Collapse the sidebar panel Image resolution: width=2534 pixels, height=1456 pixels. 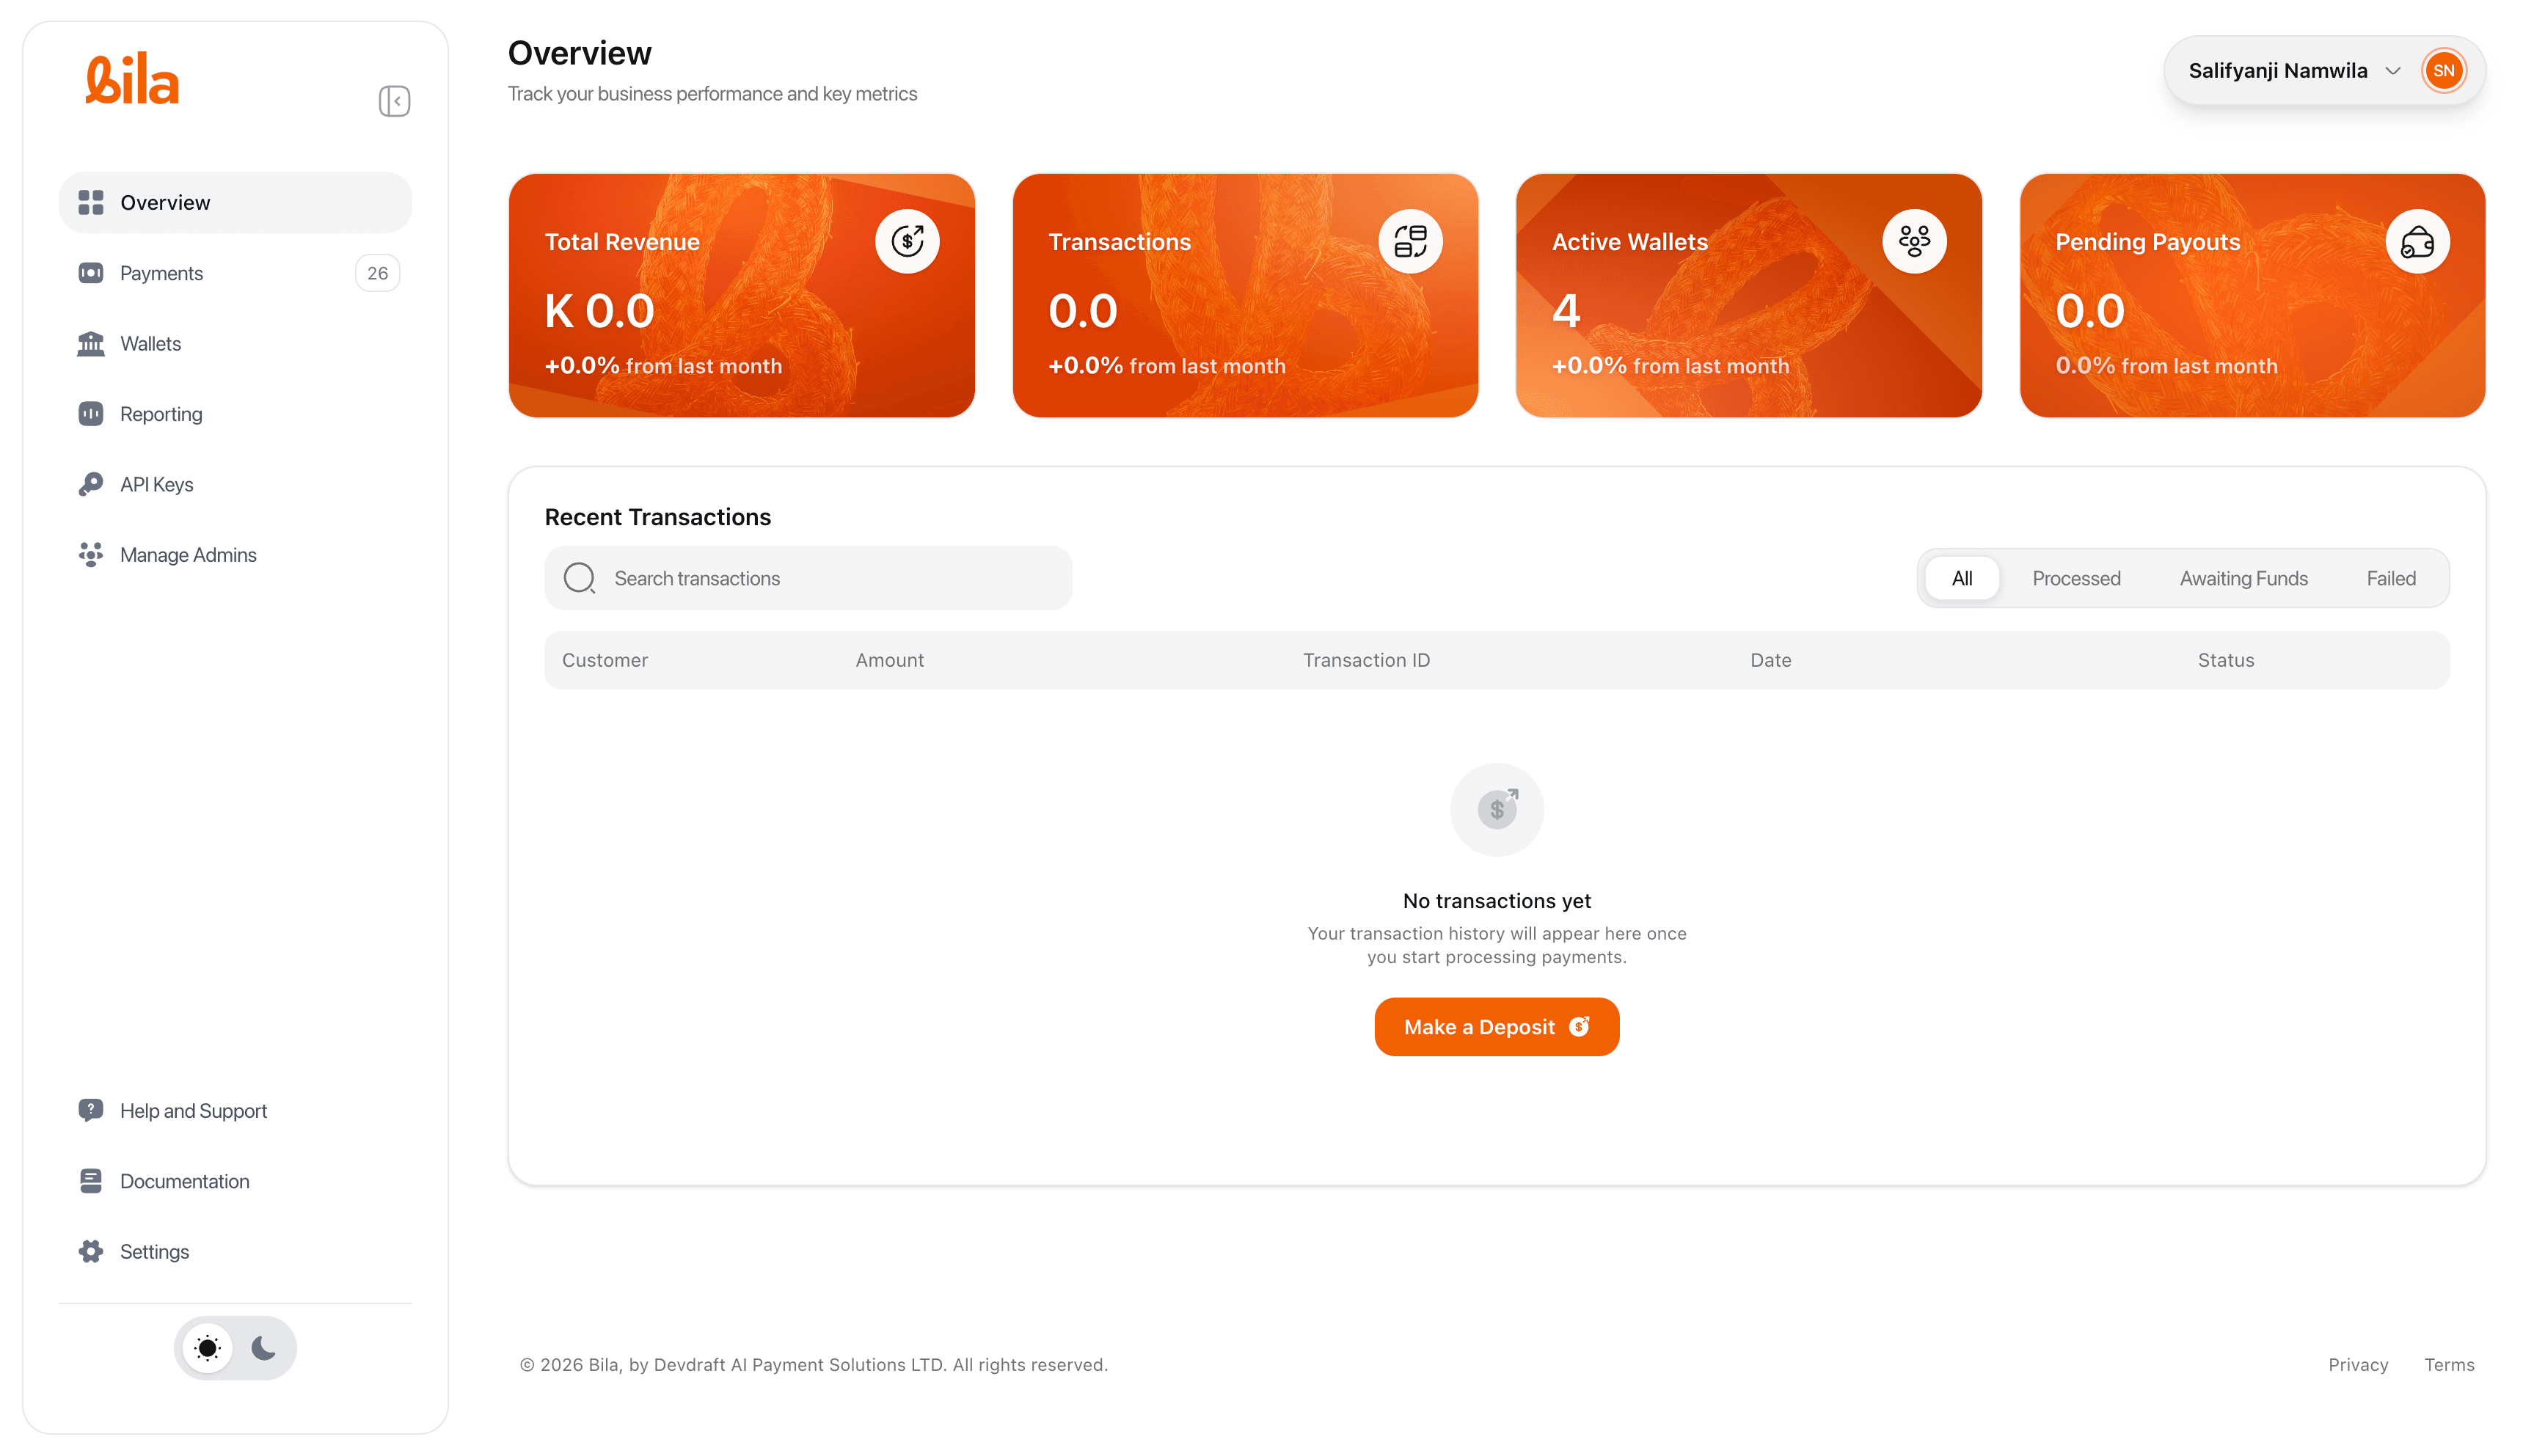(394, 101)
